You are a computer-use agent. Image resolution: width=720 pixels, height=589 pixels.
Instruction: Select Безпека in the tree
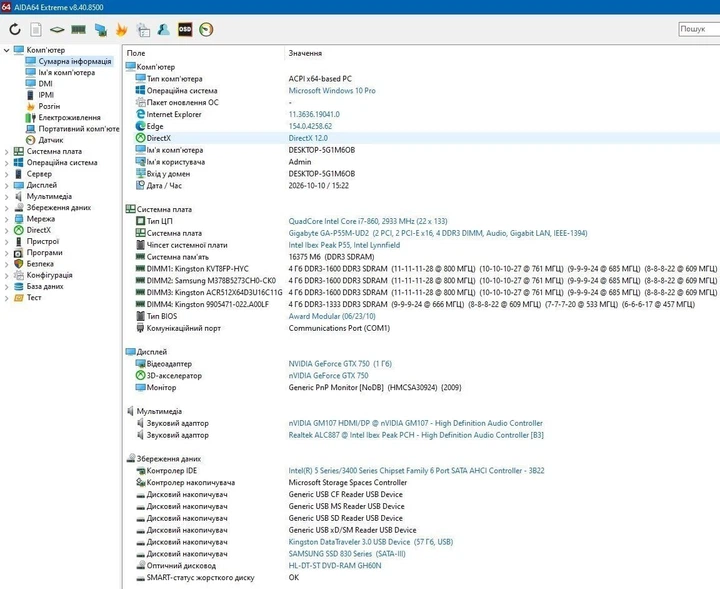[40, 264]
